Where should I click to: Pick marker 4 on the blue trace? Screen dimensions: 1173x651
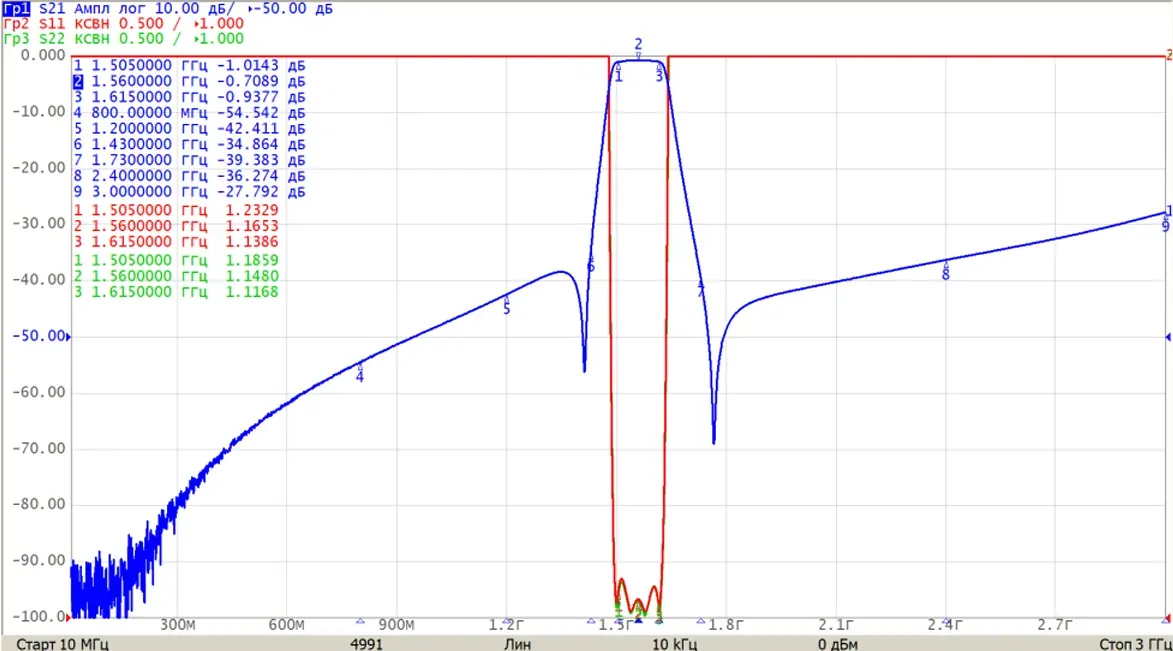[360, 372]
